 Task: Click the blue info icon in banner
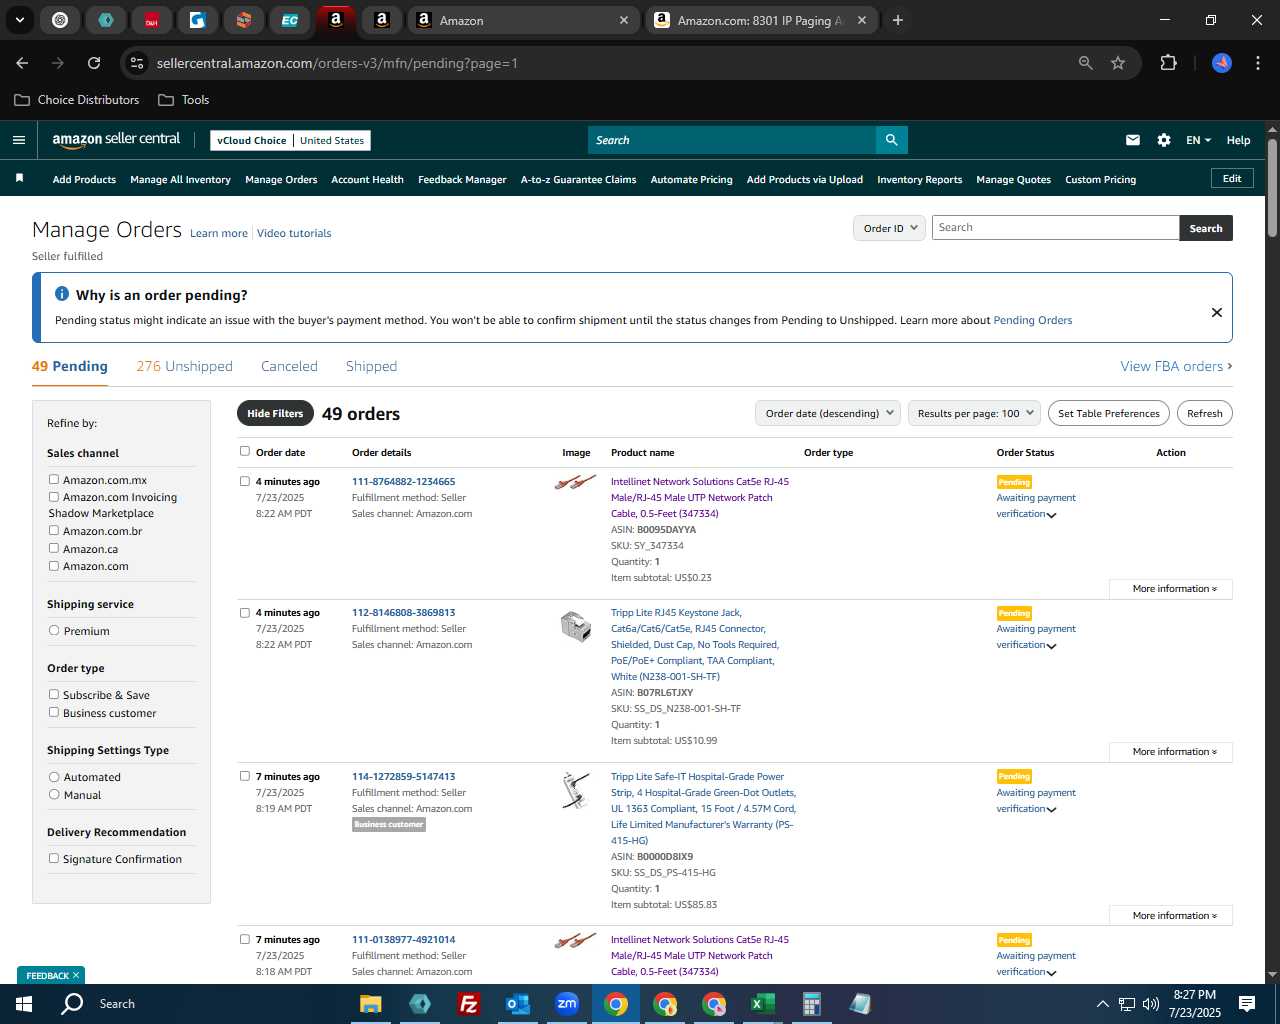point(62,294)
